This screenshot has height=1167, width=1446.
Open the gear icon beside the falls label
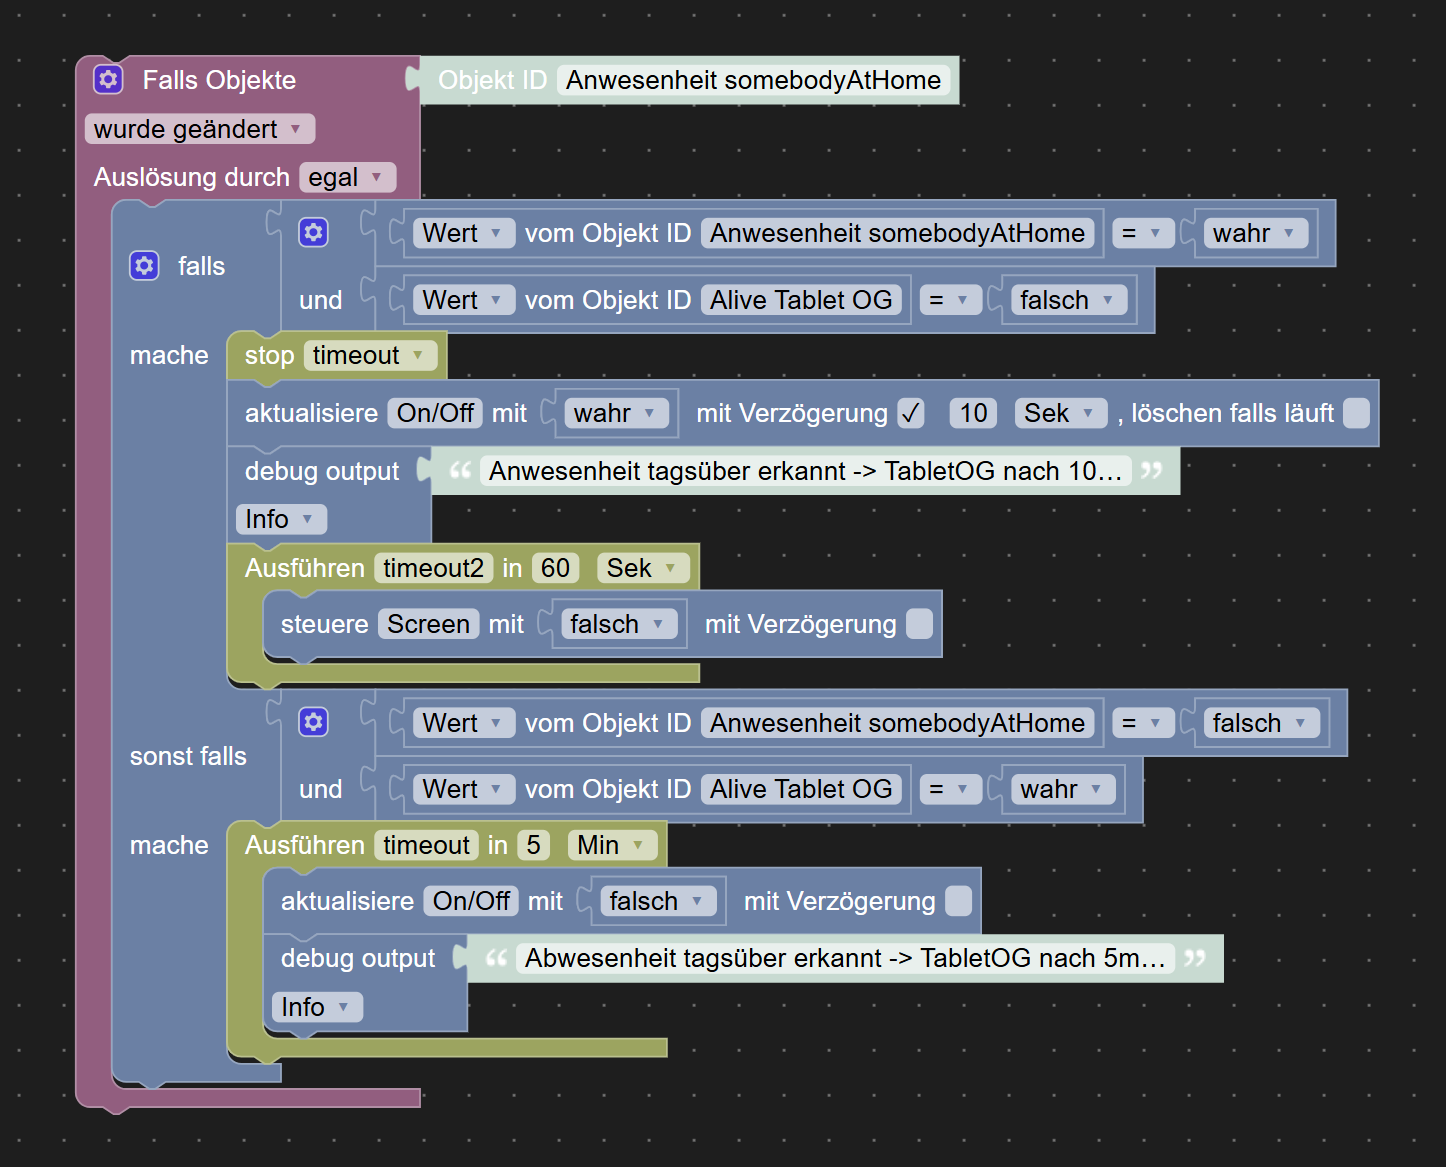pos(144,265)
